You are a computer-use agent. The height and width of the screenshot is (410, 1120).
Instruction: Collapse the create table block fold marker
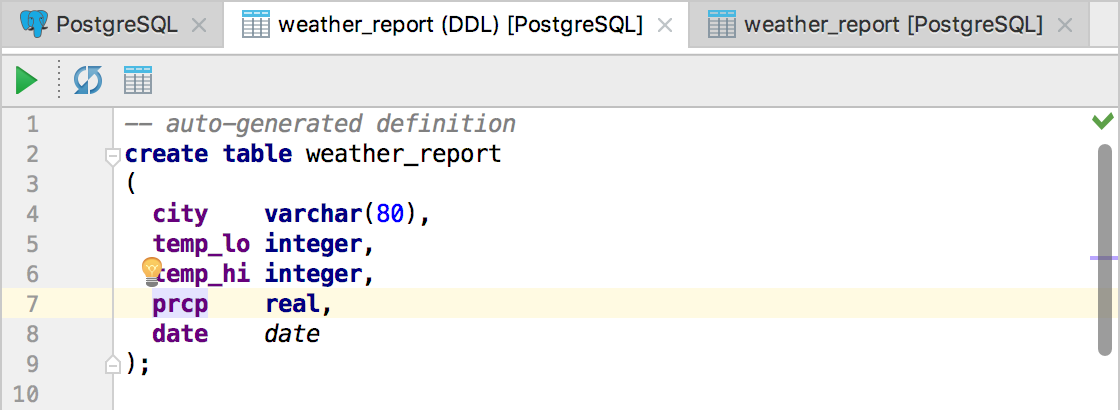coord(112,156)
